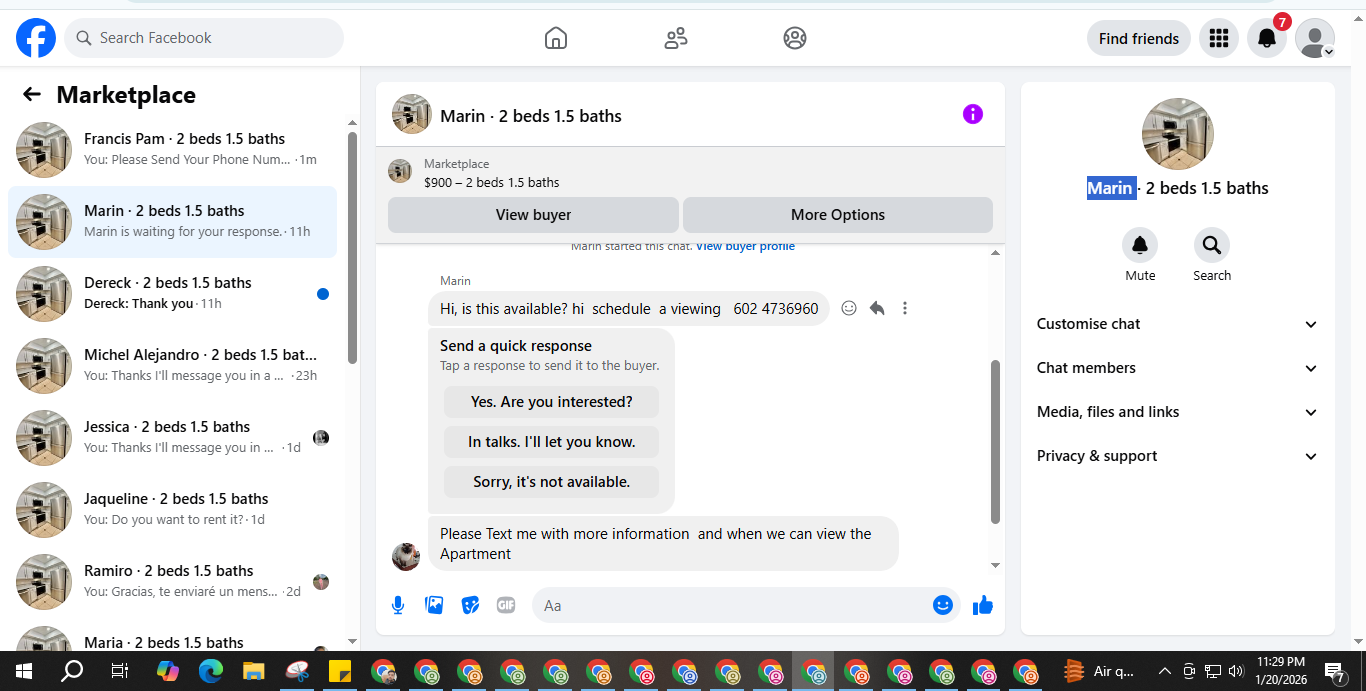This screenshot has height=691, width=1366.
Task: Open Task View on the taskbar
Action: click(x=119, y=671)
